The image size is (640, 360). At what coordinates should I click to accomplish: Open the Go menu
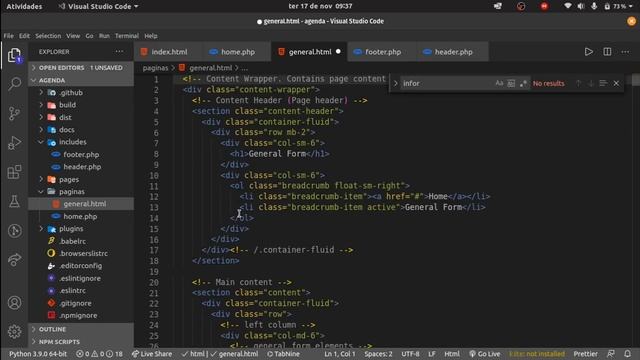click(89, 36)
